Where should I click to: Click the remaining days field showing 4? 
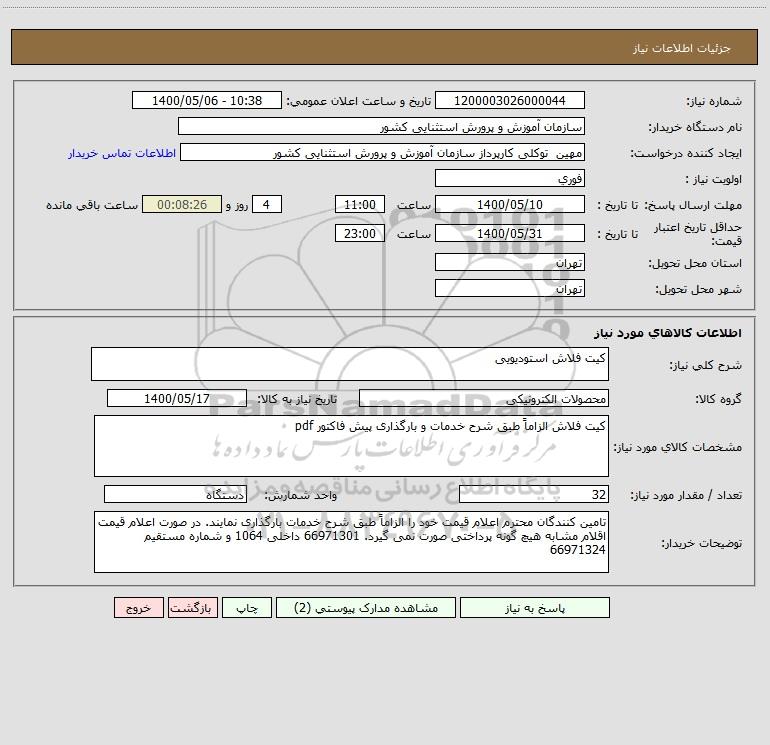[x=267, y=204]
